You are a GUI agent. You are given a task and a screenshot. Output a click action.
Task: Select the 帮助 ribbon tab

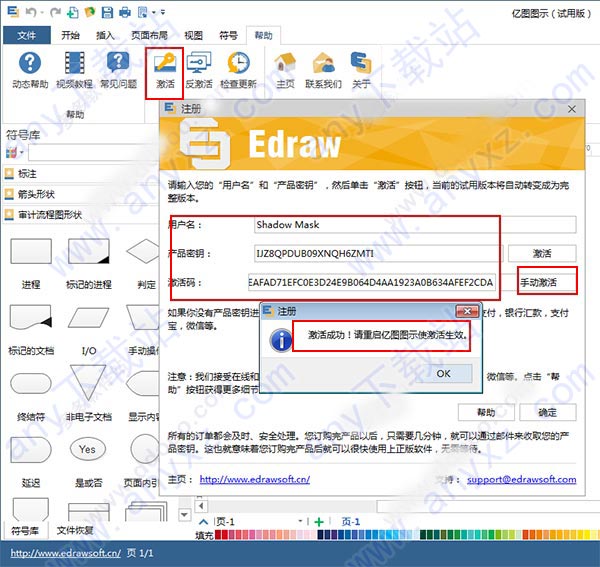264,36
